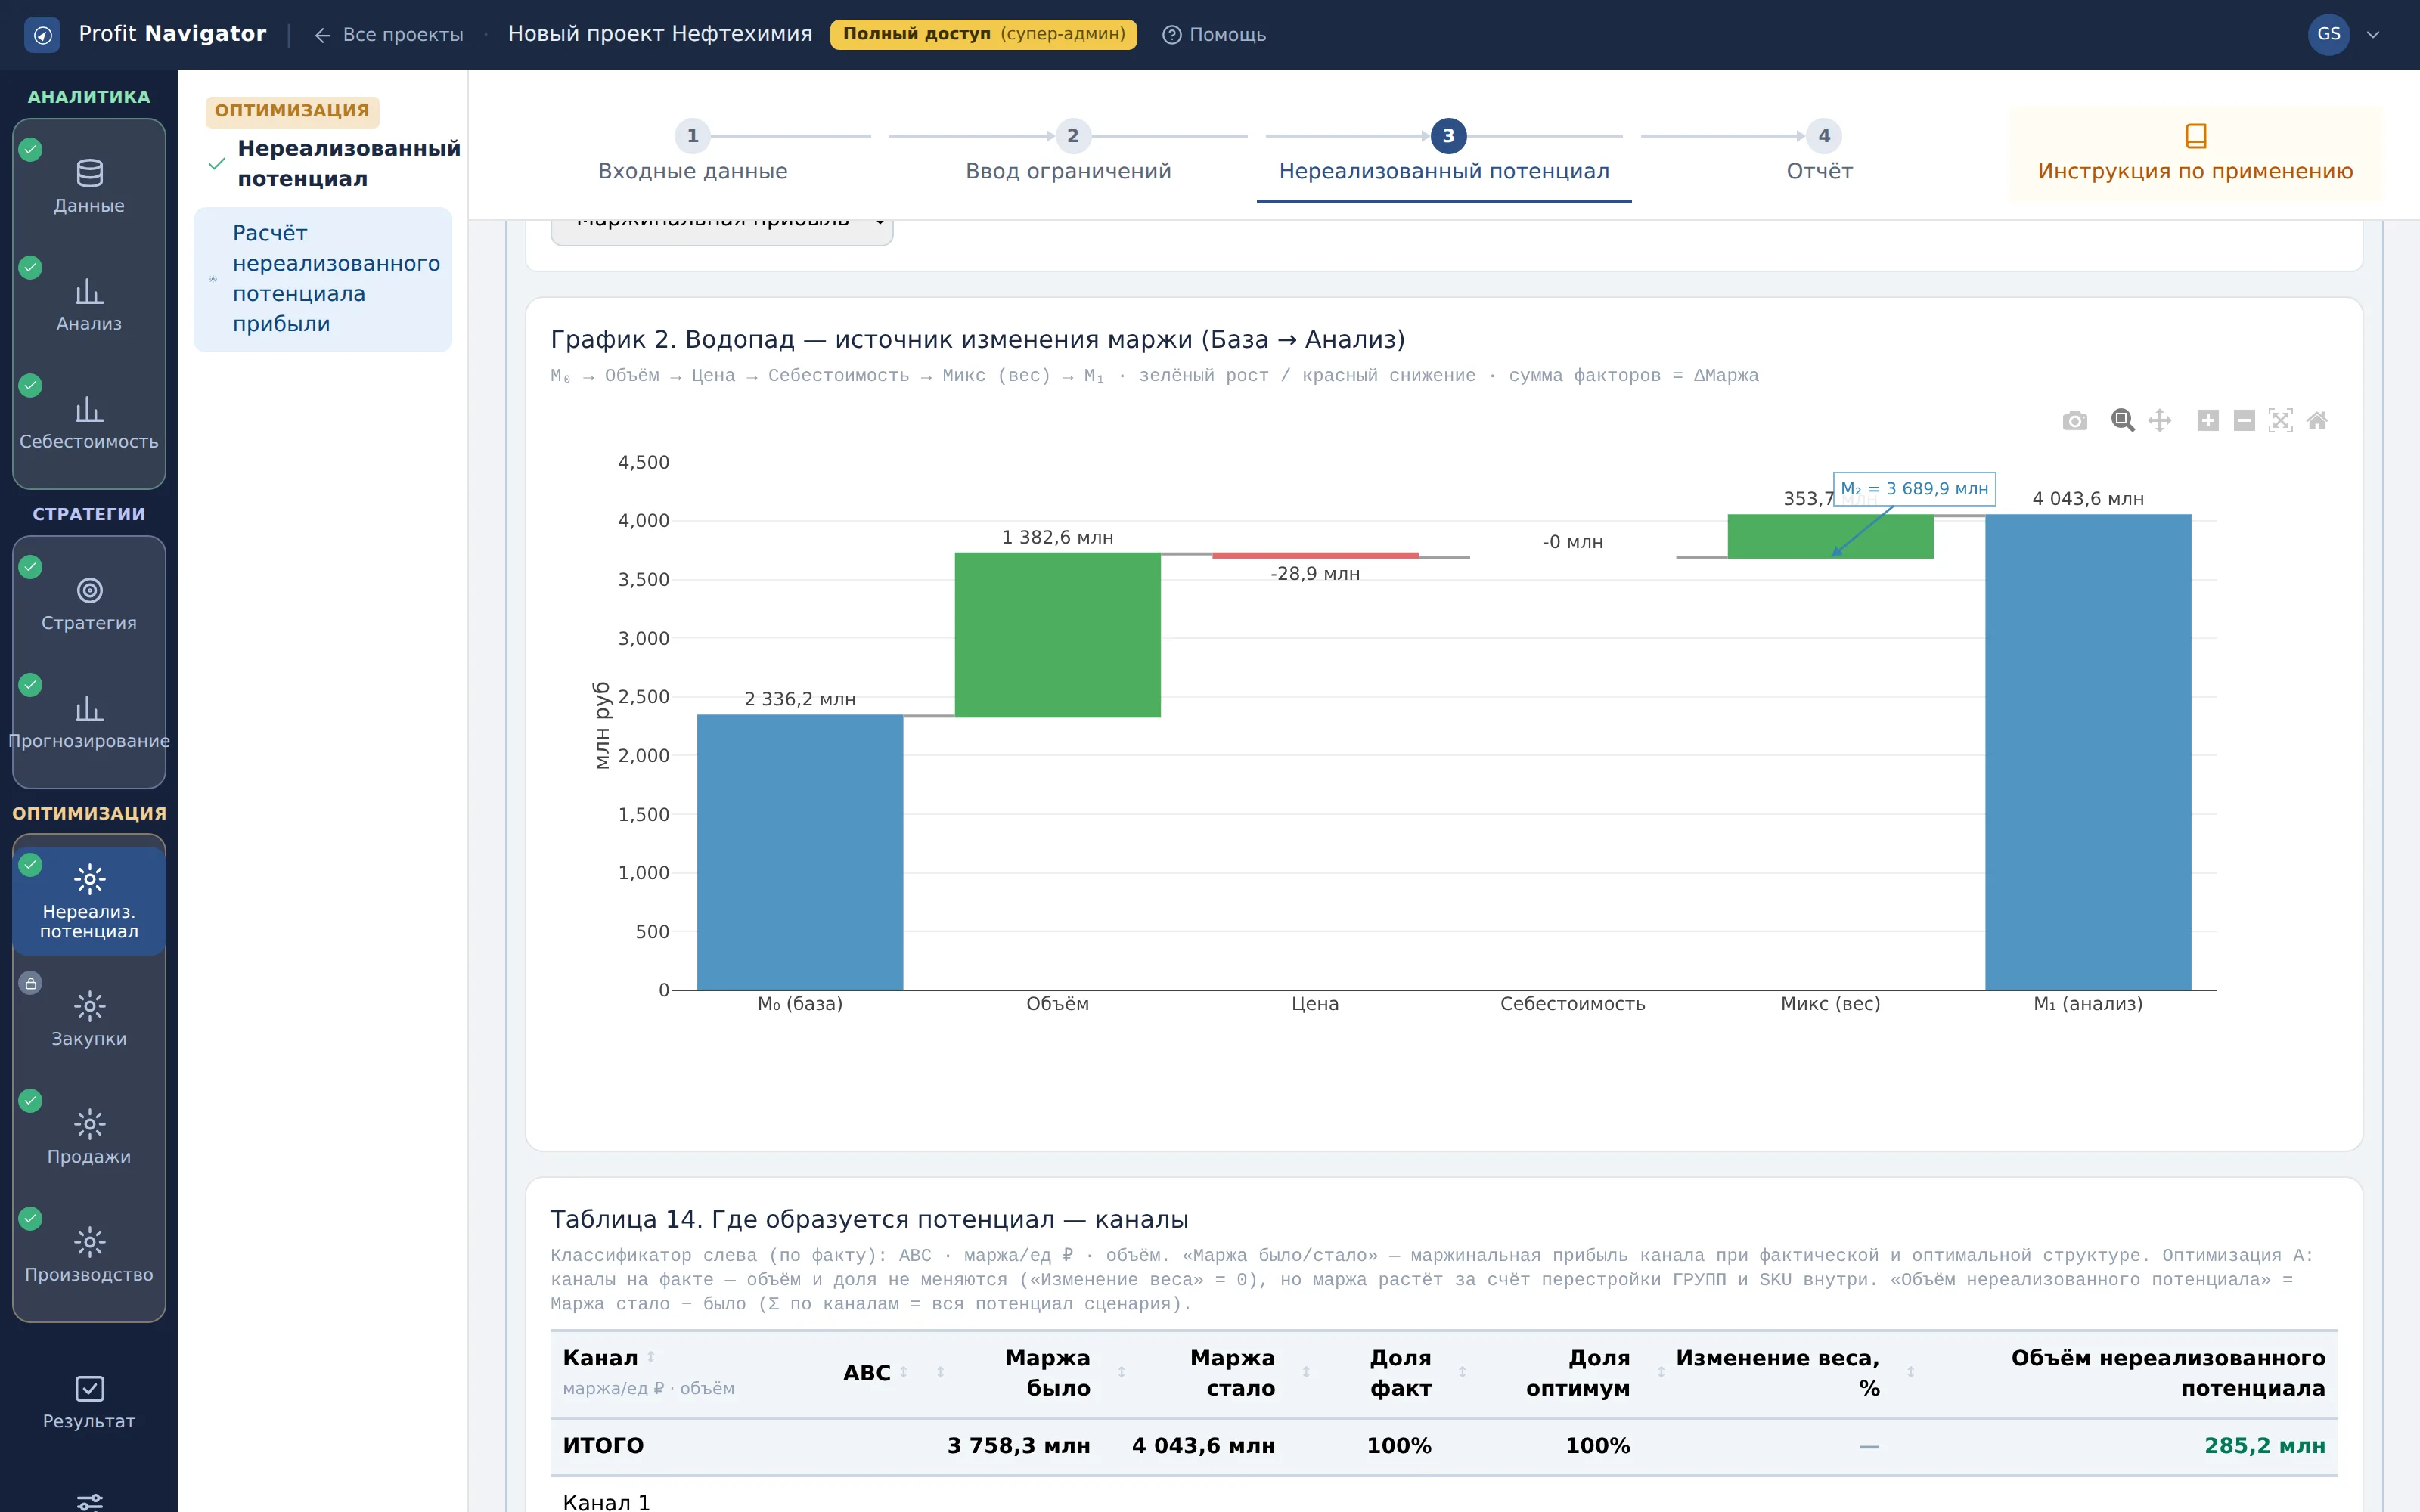The width and height of the screenshot is (2420, 1512).
Task: Select step 3 Нереализованный потенциал
Action: click(x=1444, y=152)
